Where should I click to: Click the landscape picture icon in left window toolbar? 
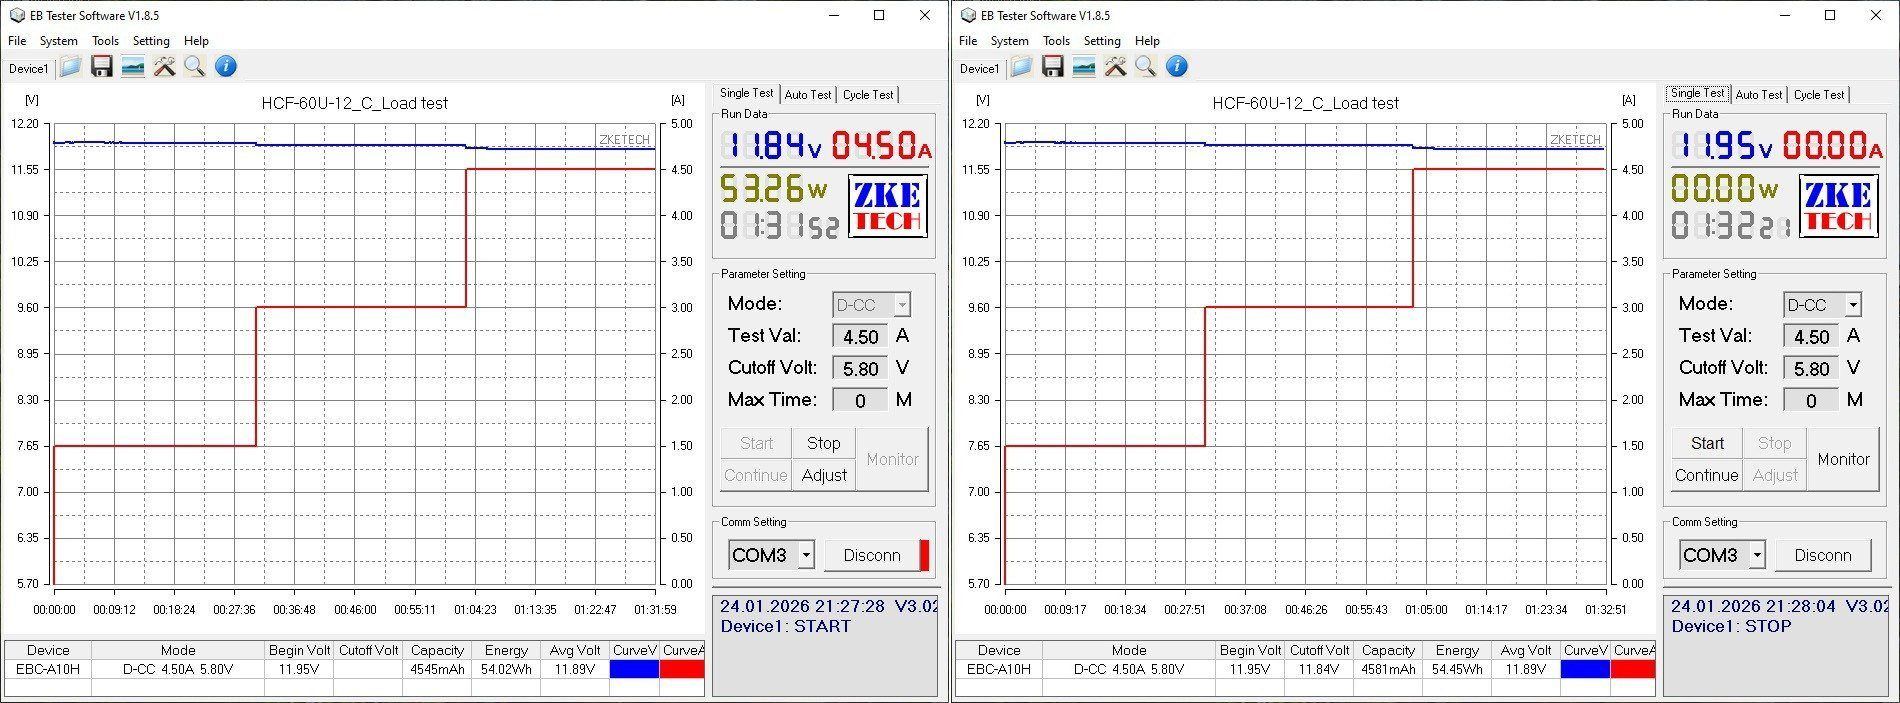tap(132, 67)
